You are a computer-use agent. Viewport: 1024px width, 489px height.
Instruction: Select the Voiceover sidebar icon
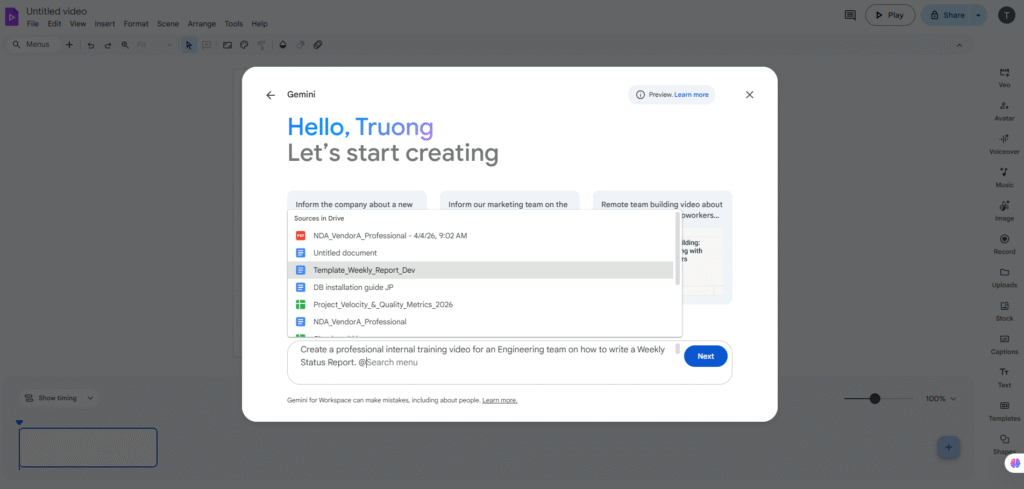point(1004,143)
